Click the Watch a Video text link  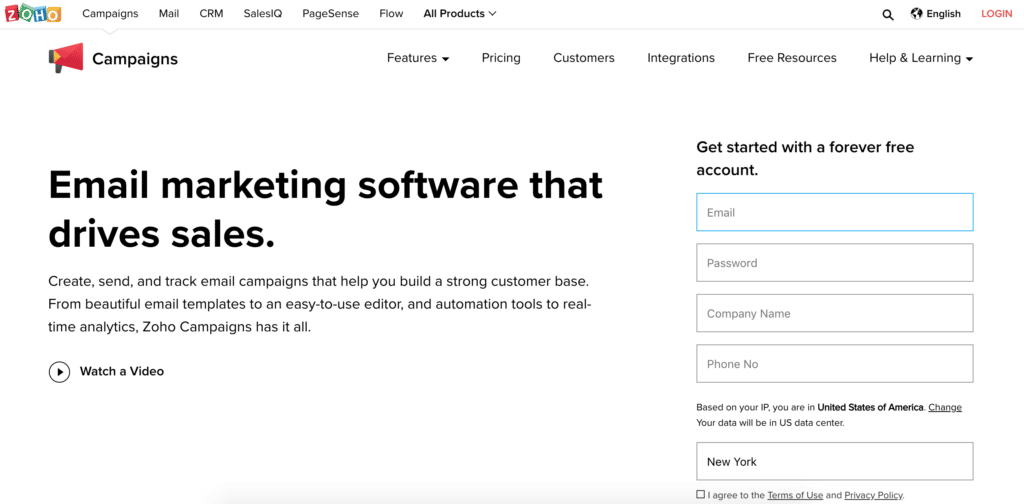pos(121,371)
